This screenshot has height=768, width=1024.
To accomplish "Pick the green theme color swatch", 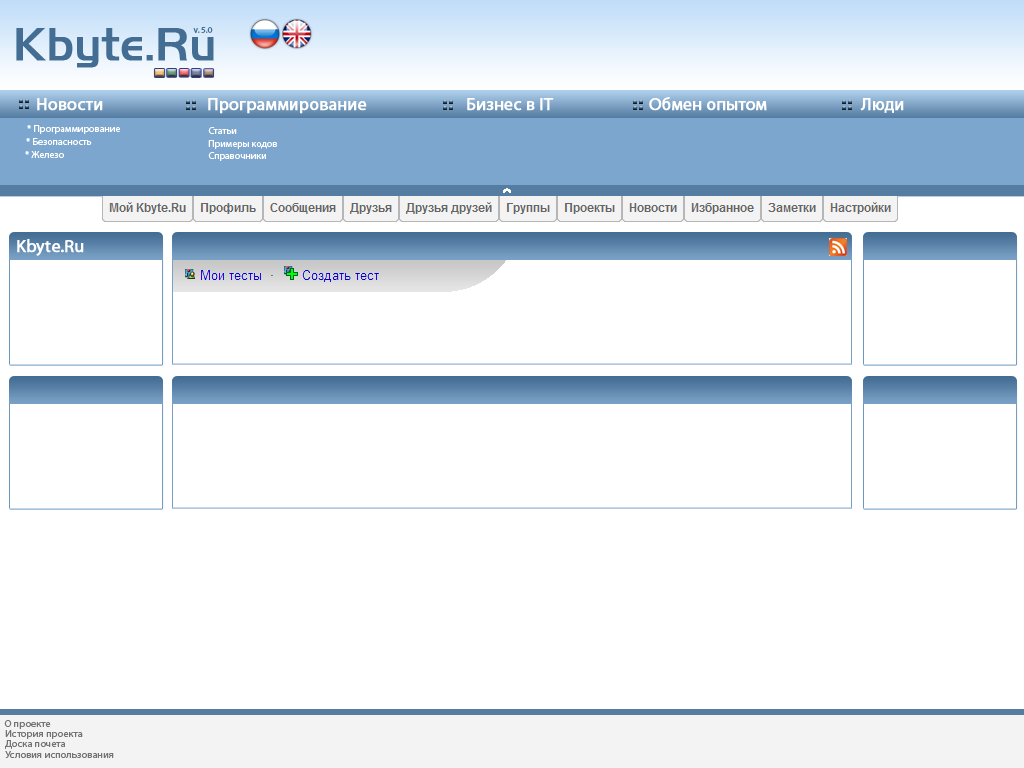I will coord(172,73).
